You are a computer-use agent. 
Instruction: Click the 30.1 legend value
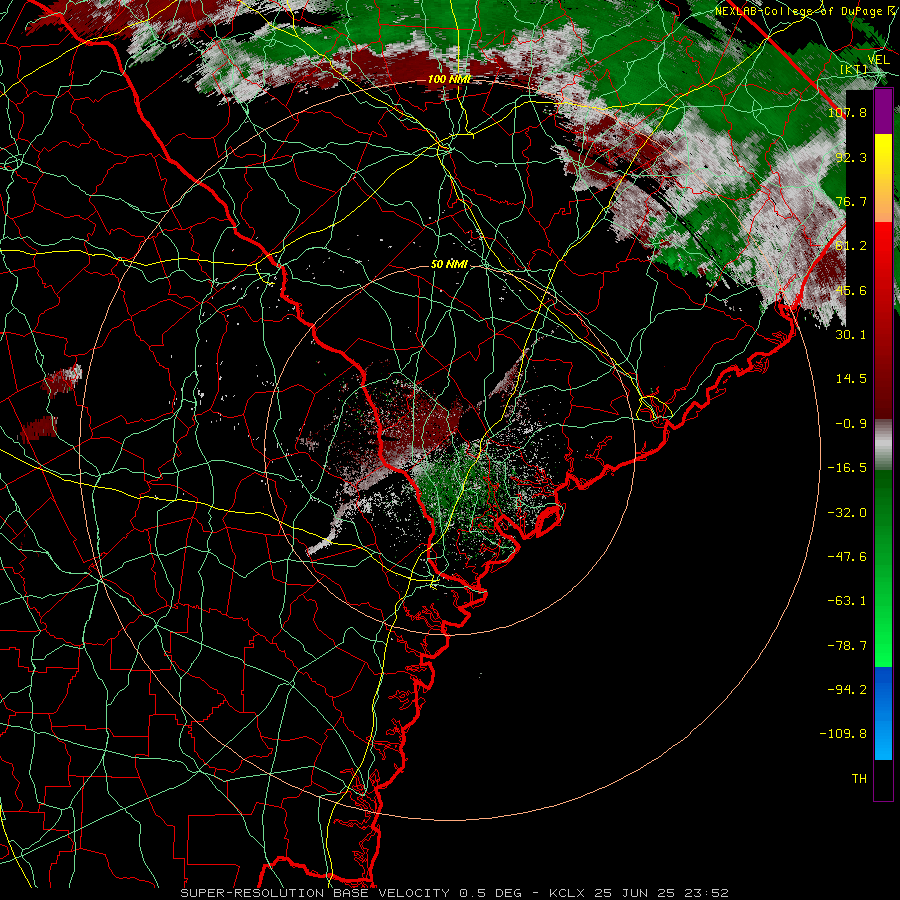pos(851,335)
